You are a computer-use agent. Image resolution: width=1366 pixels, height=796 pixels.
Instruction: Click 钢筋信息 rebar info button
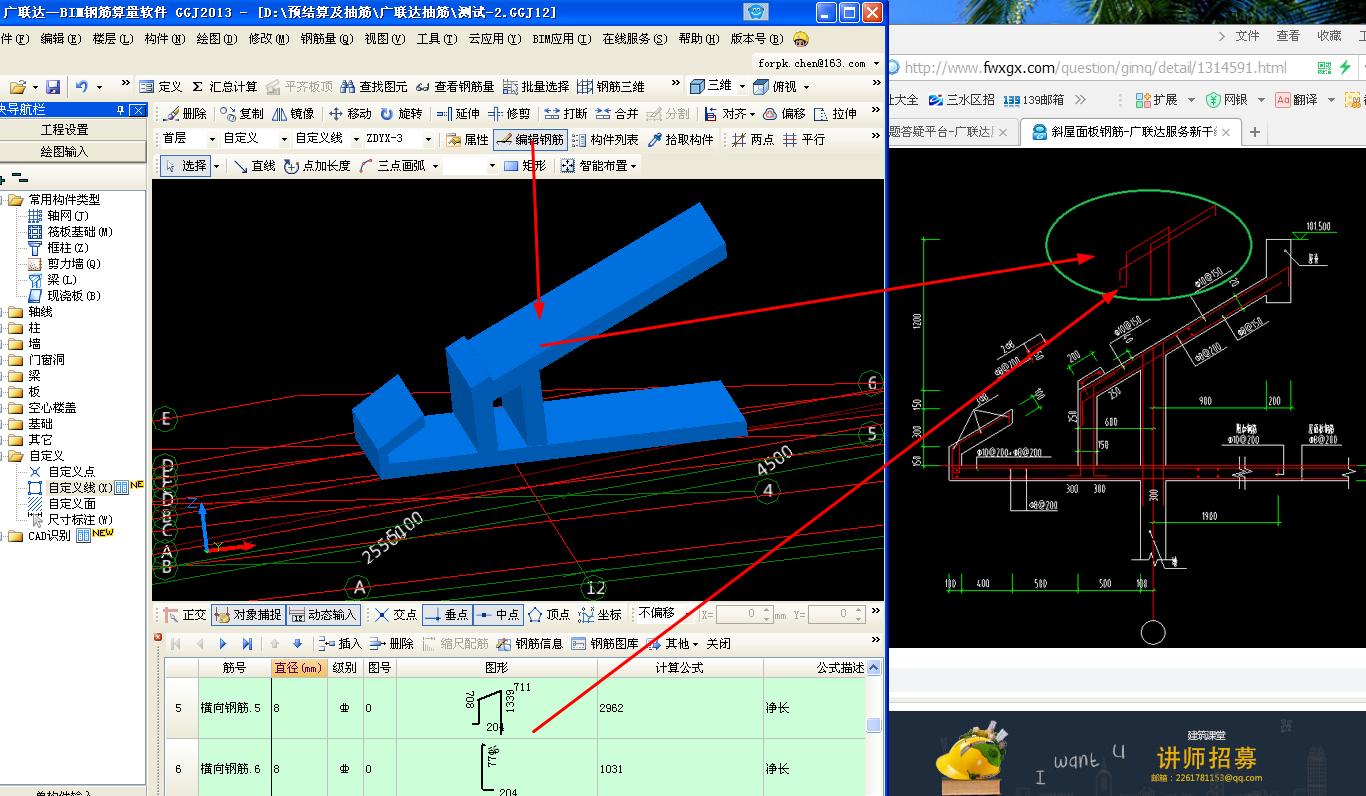coord(531,644)
